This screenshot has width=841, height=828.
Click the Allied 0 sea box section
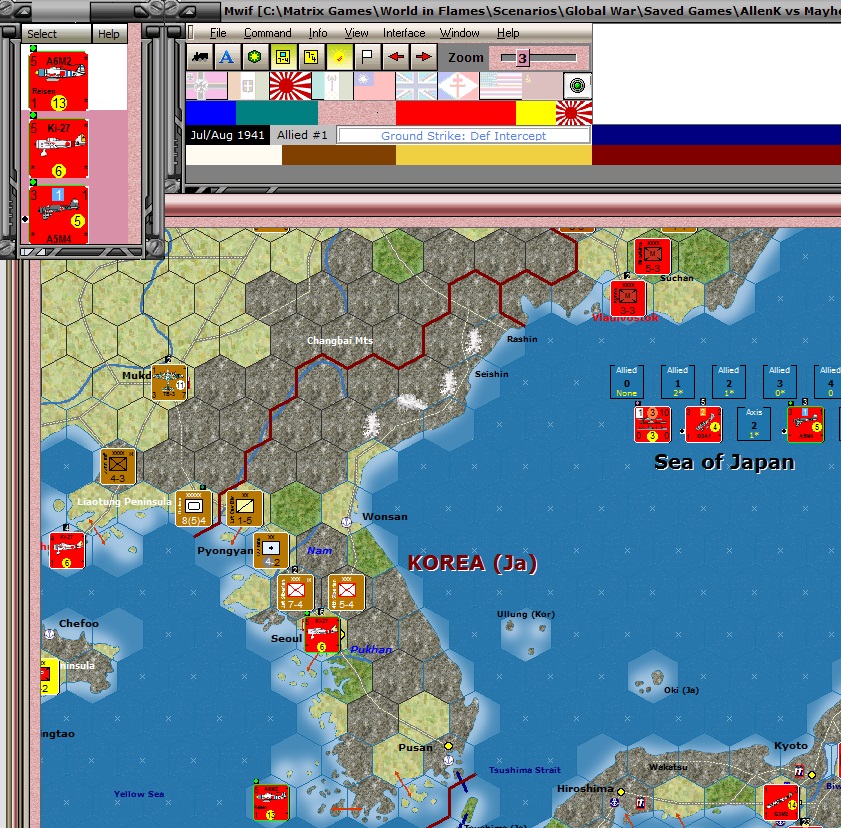626,381
